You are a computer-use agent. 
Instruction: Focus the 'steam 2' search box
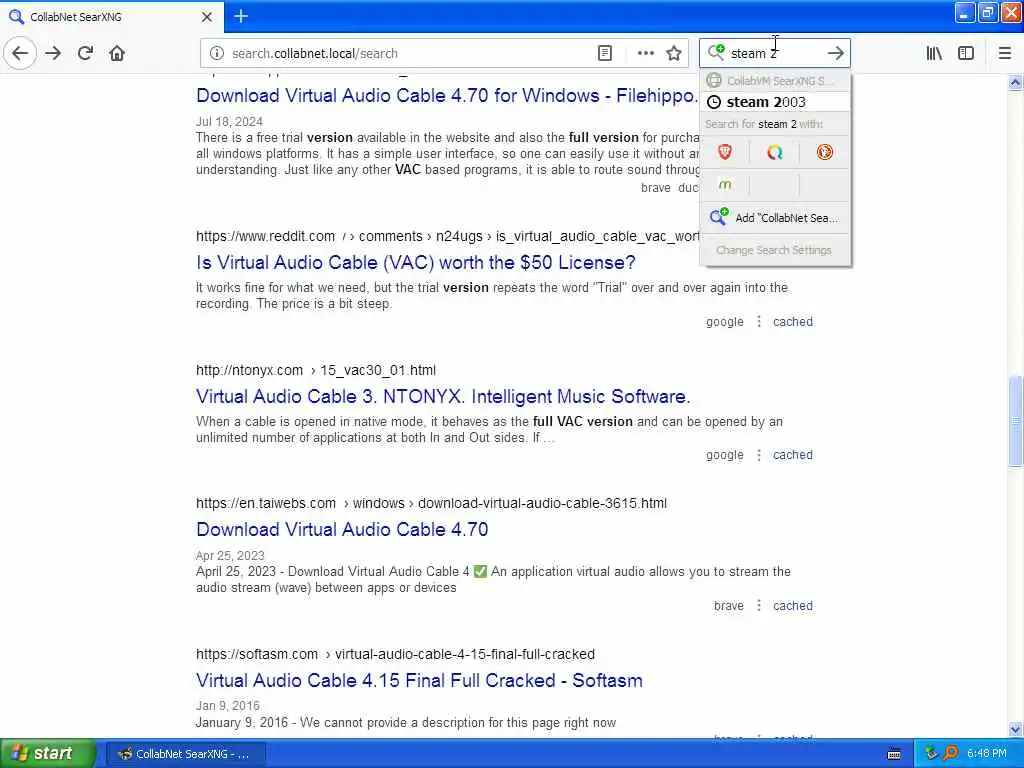775,54
